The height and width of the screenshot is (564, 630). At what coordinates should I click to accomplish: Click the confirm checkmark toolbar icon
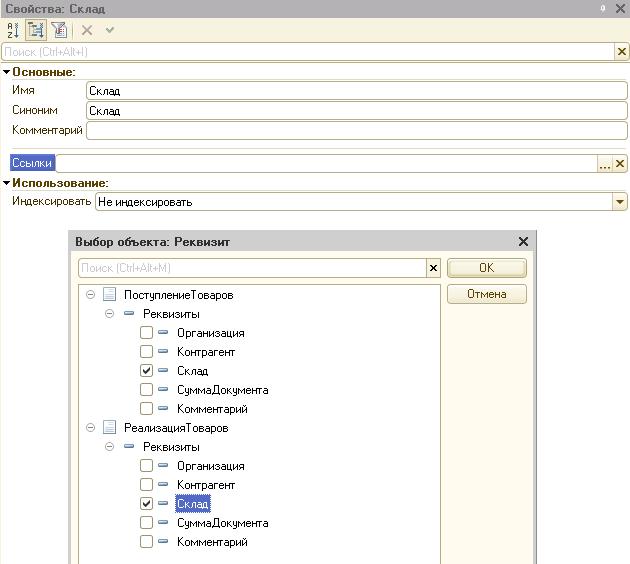point(110,30)
